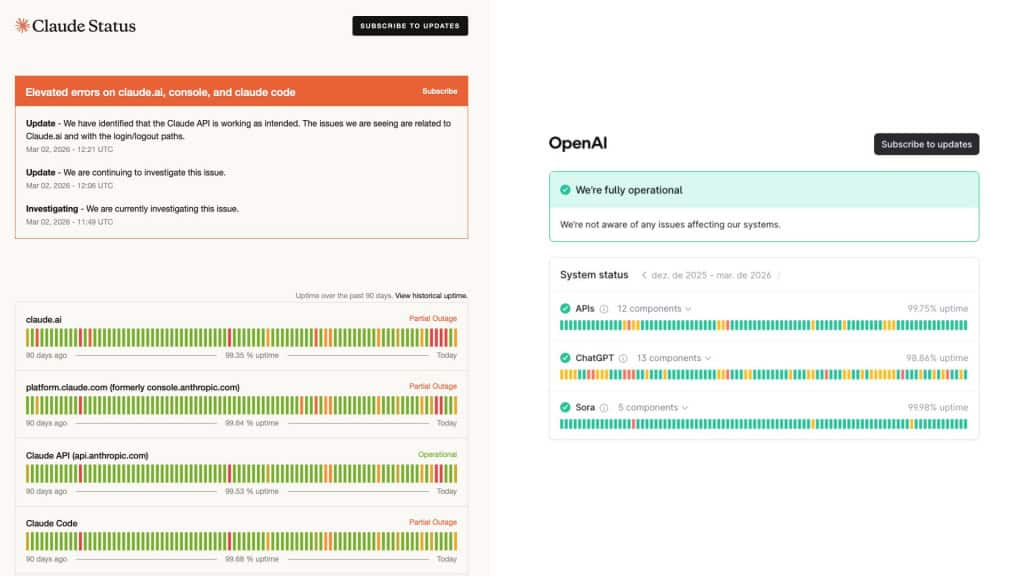Click the green checkmark next to Sora
Viewport: 1024px width, 576px height.
coord(565,408)
